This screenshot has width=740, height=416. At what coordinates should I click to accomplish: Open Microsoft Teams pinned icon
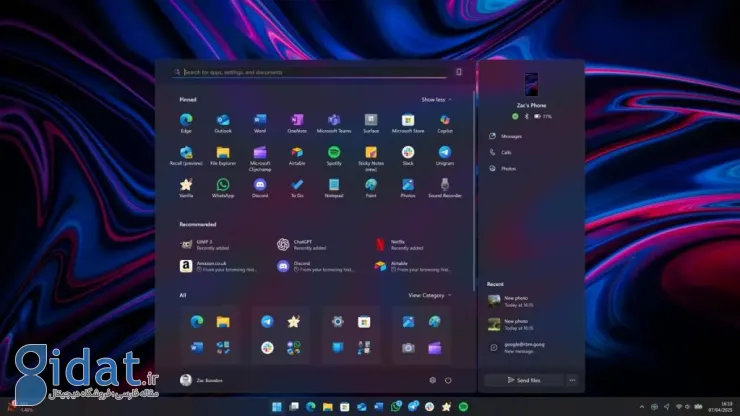[334, 120]
